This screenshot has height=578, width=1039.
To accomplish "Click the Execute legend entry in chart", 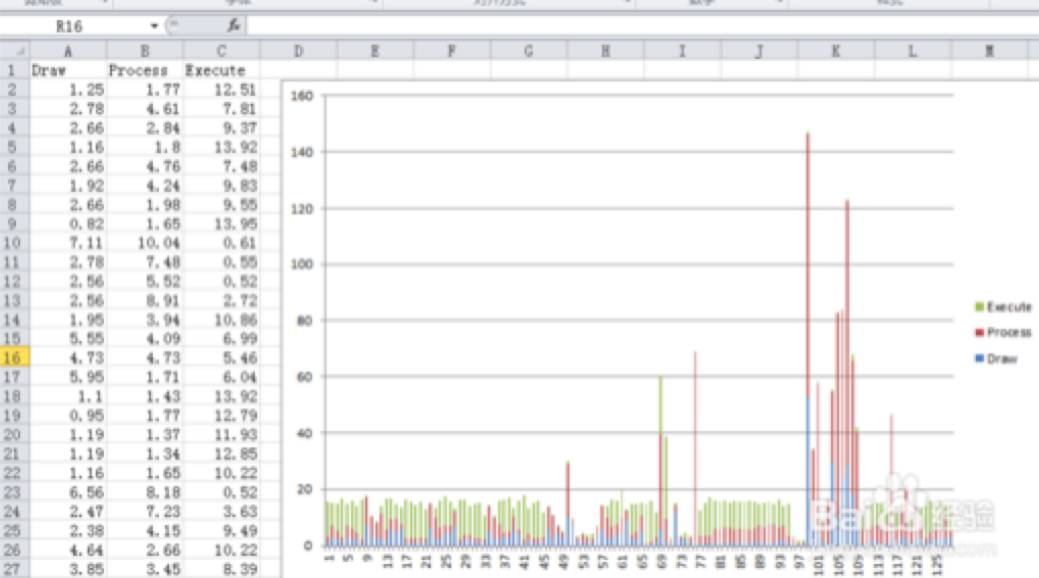I will tap(1003, 307).
